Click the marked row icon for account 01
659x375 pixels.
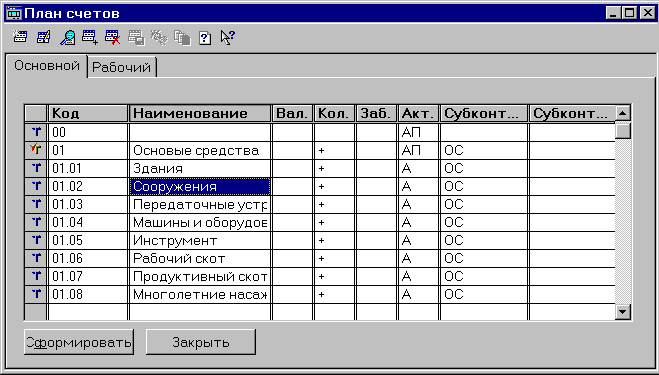[36, 150]
